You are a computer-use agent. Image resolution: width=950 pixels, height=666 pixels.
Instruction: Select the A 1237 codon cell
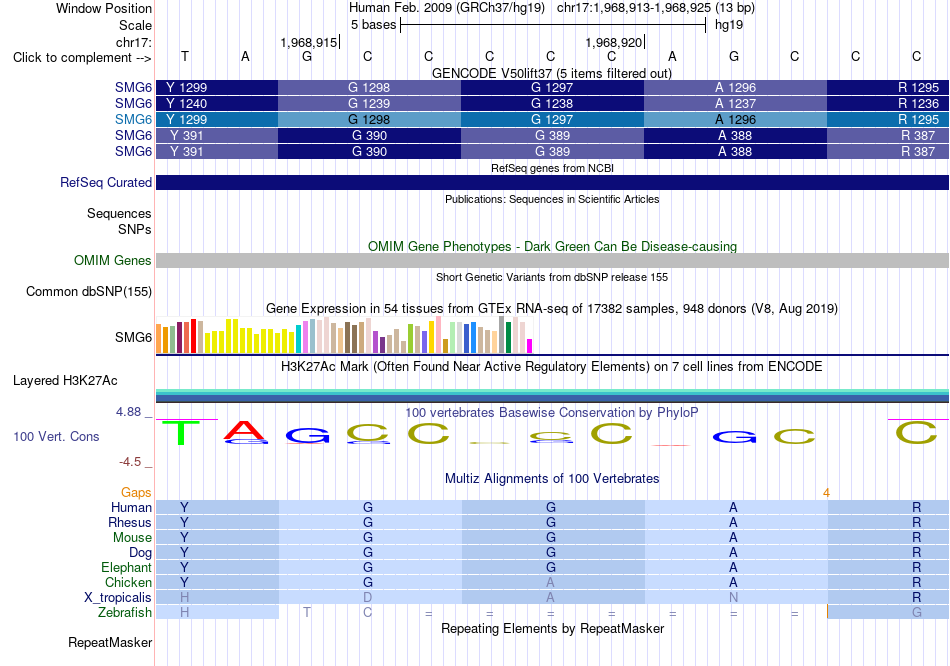pos(736,104)
